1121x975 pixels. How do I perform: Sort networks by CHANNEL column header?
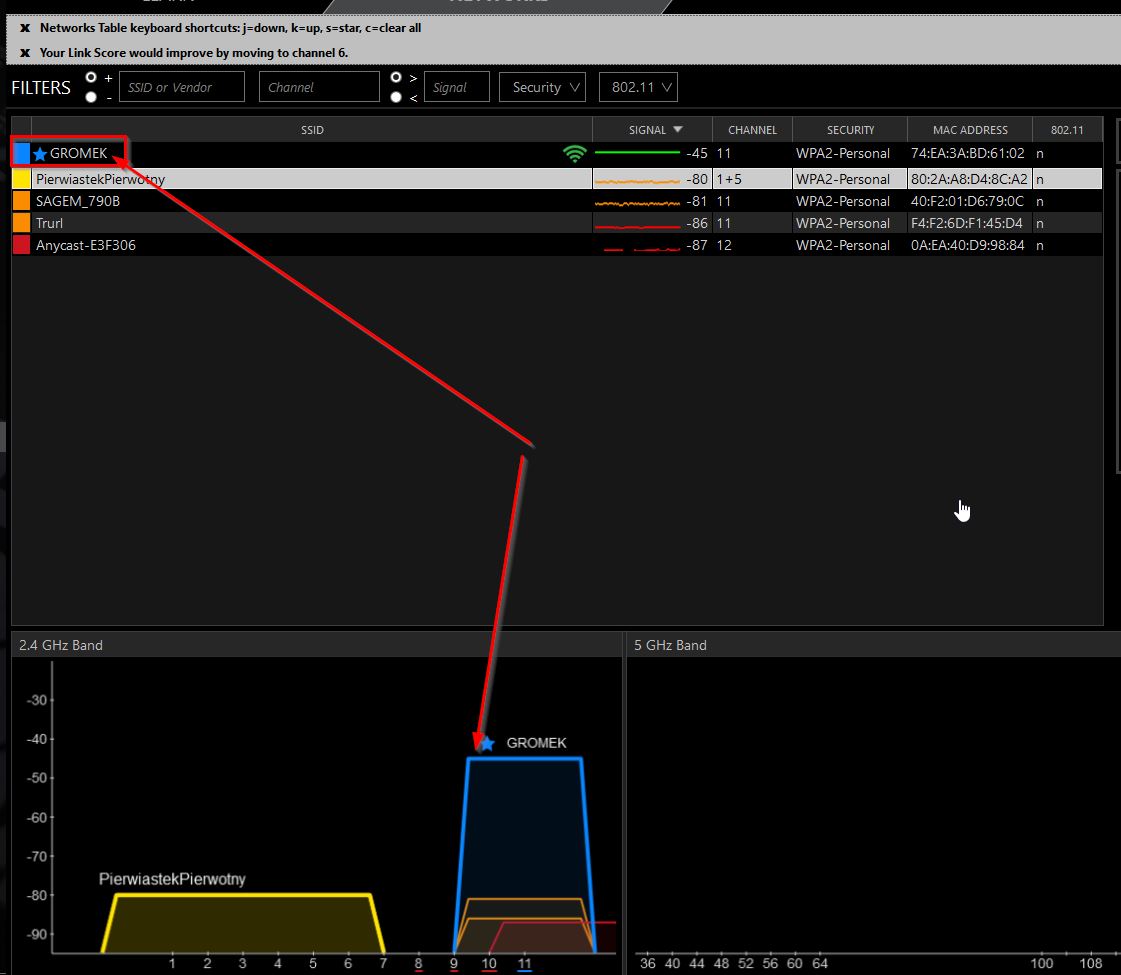[752, 130]
